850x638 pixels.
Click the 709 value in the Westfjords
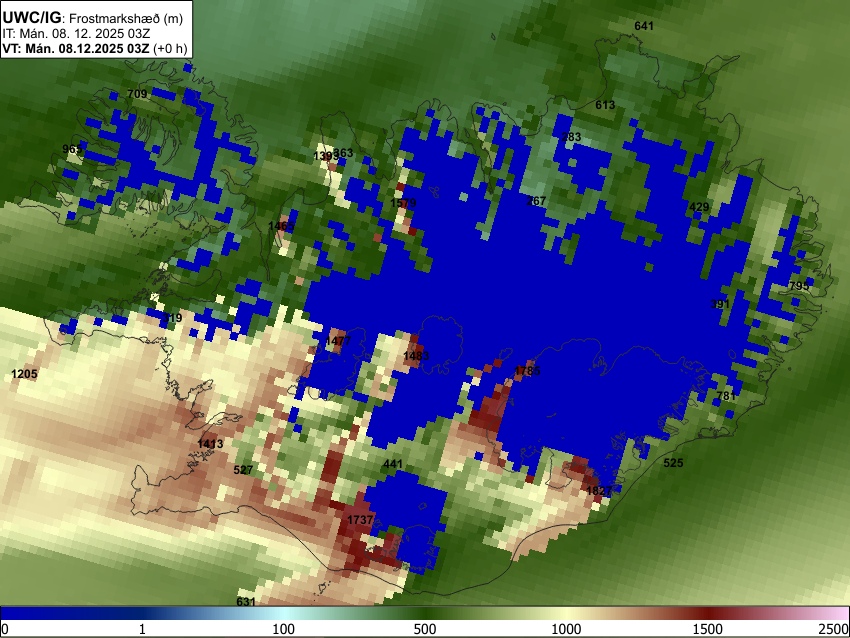(137, 94)
